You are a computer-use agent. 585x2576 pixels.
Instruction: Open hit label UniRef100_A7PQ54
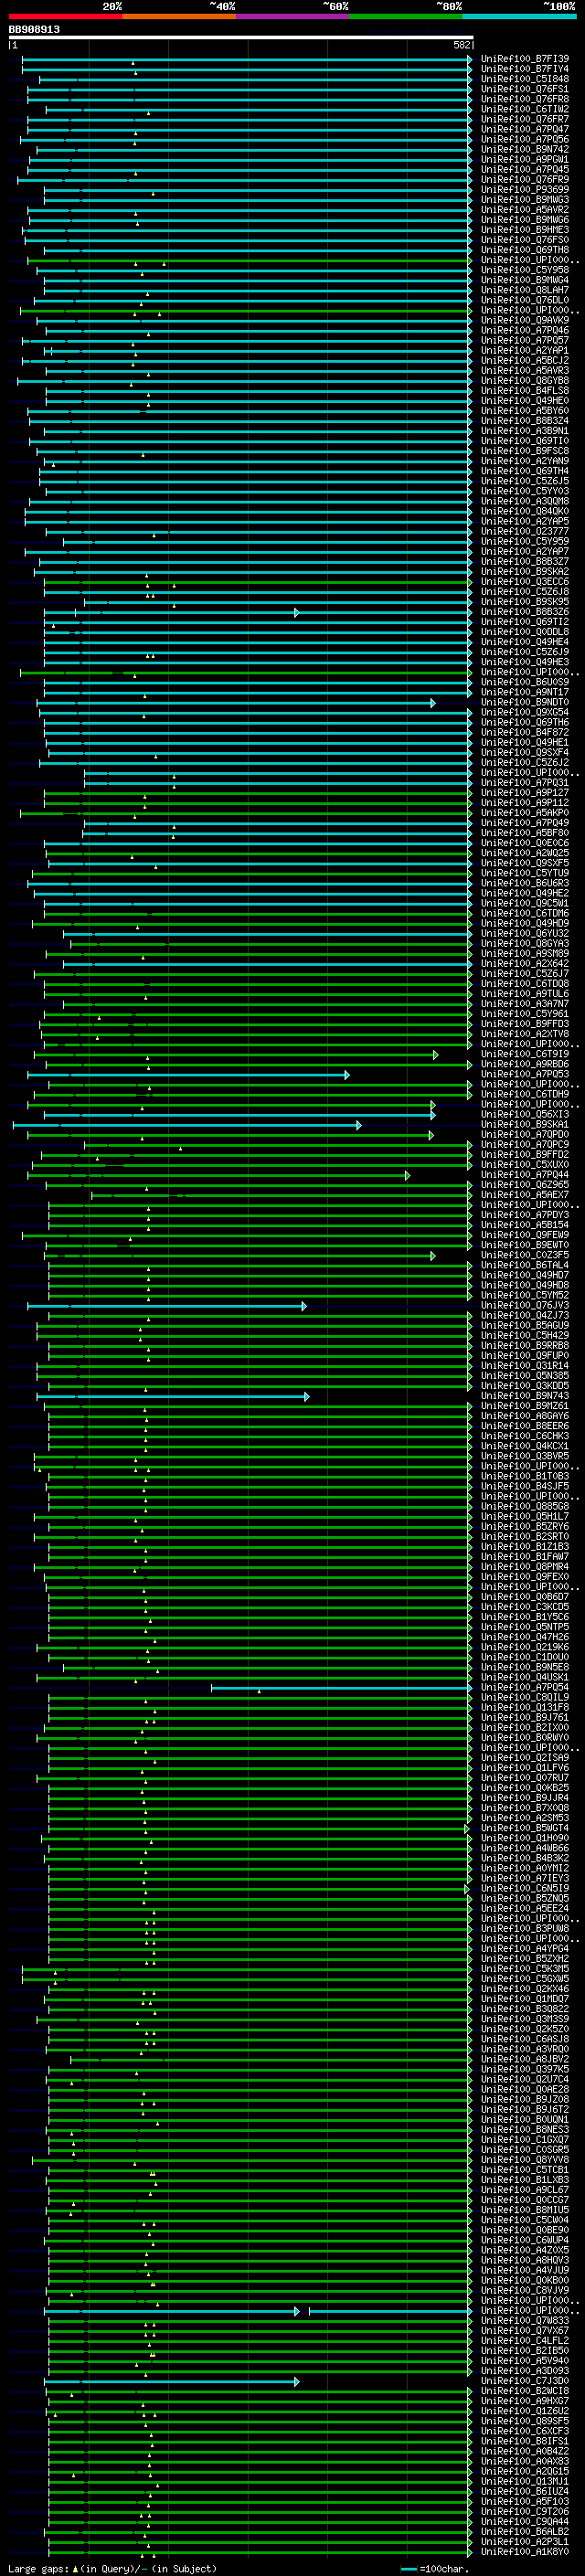pos(525,1687)
